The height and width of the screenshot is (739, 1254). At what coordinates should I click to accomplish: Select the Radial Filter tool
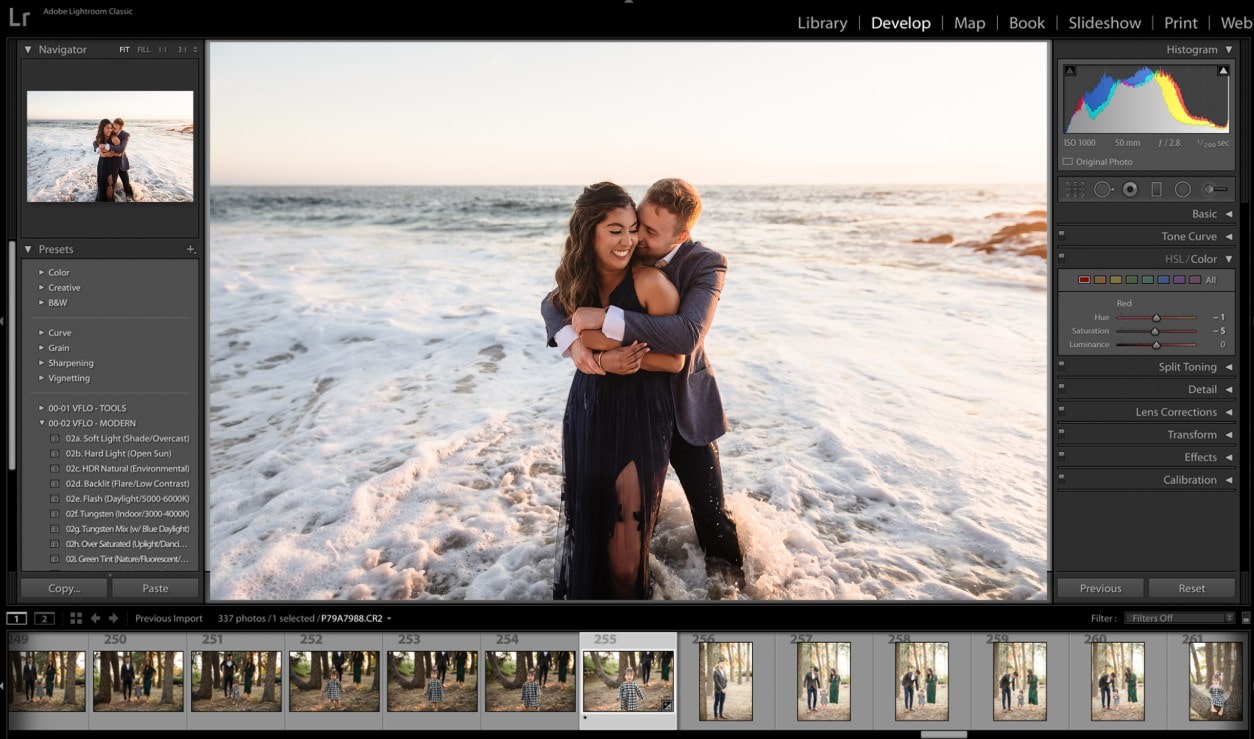pyautogui.click(x=1182, y=189)
